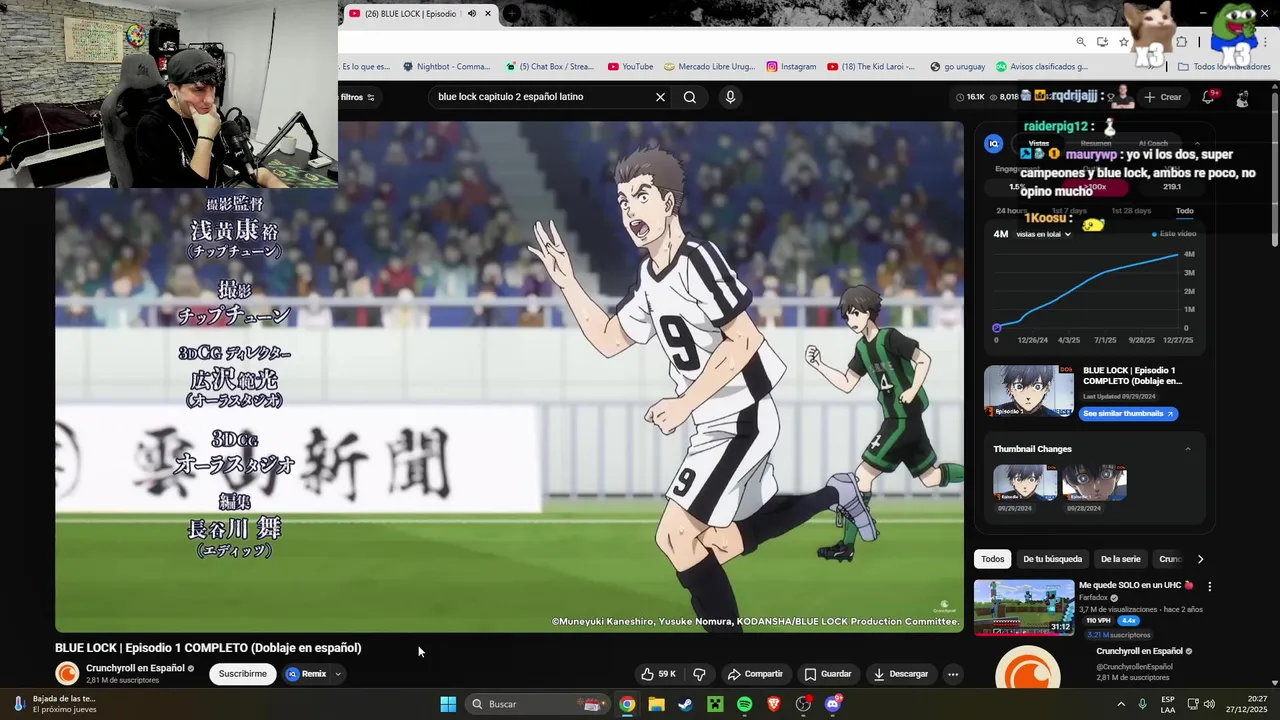
Task: Open Crunchyroll en Español channel name link
Action: (135, 668)
